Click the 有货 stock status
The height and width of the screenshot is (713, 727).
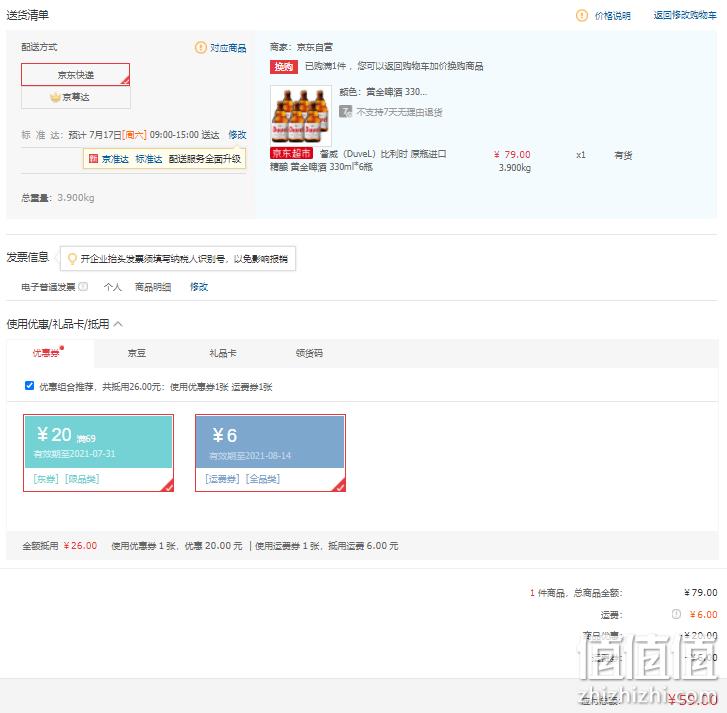coord(623,155)
